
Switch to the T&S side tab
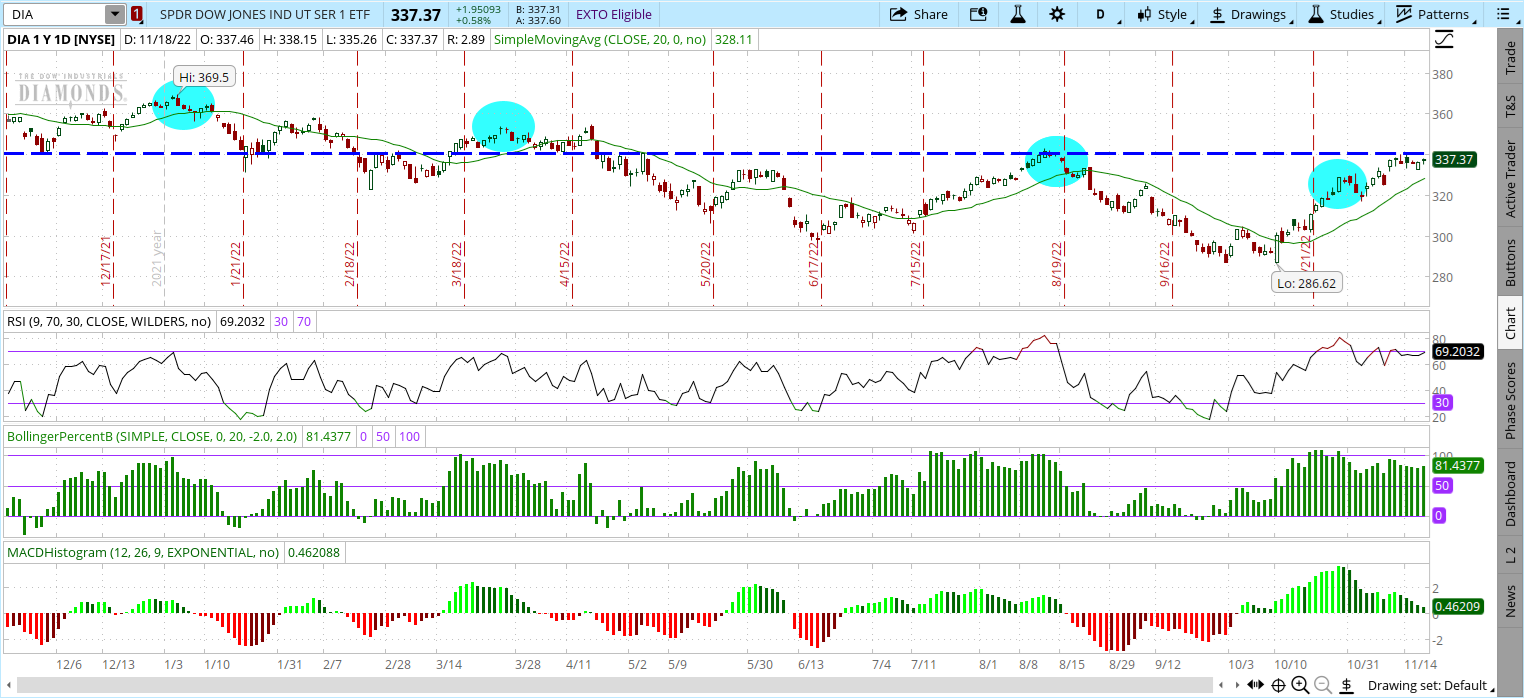click(x=1510, y=107)
